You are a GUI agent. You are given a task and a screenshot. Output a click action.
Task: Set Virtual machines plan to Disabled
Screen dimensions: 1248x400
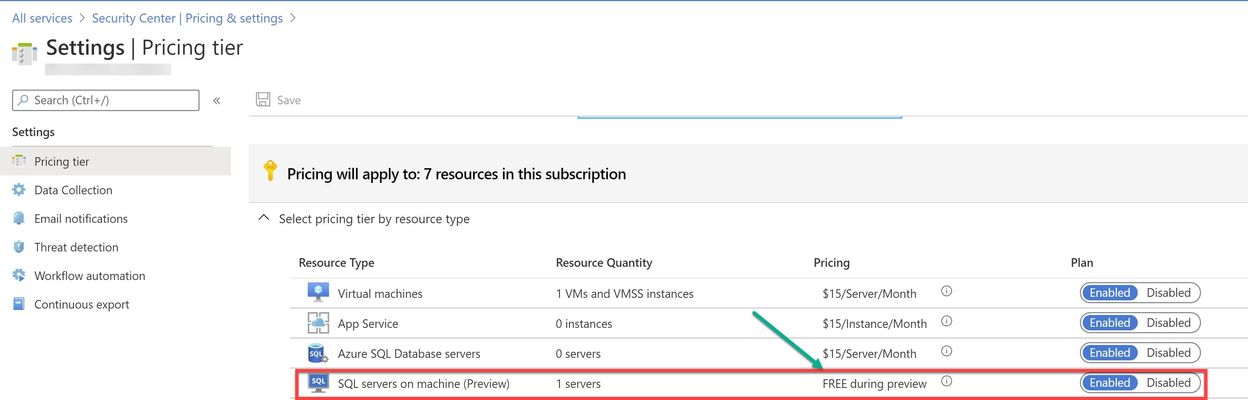click(x=1168, y=293)
